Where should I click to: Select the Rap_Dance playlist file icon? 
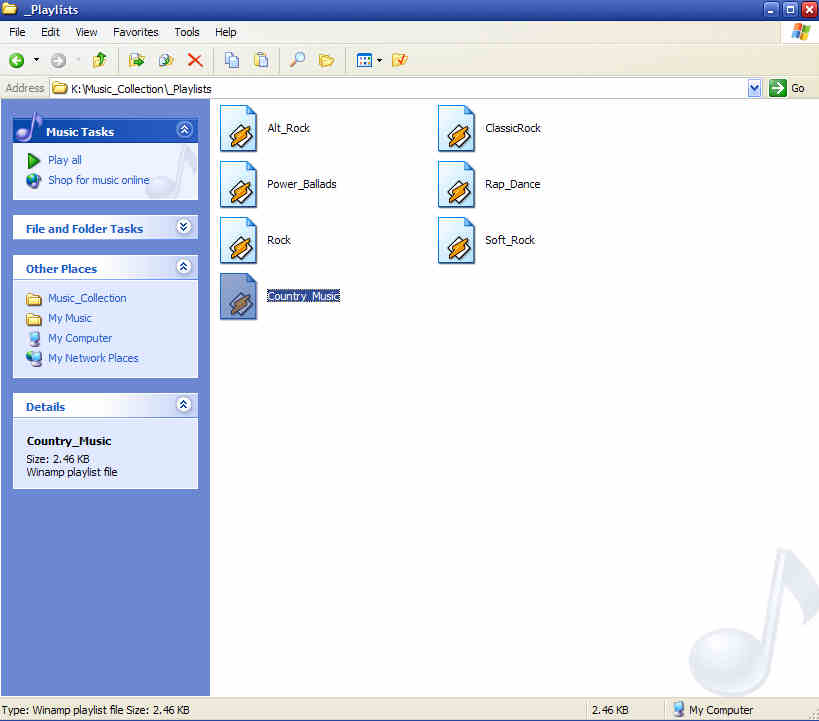pyautogui.click(x=457, y=184)
